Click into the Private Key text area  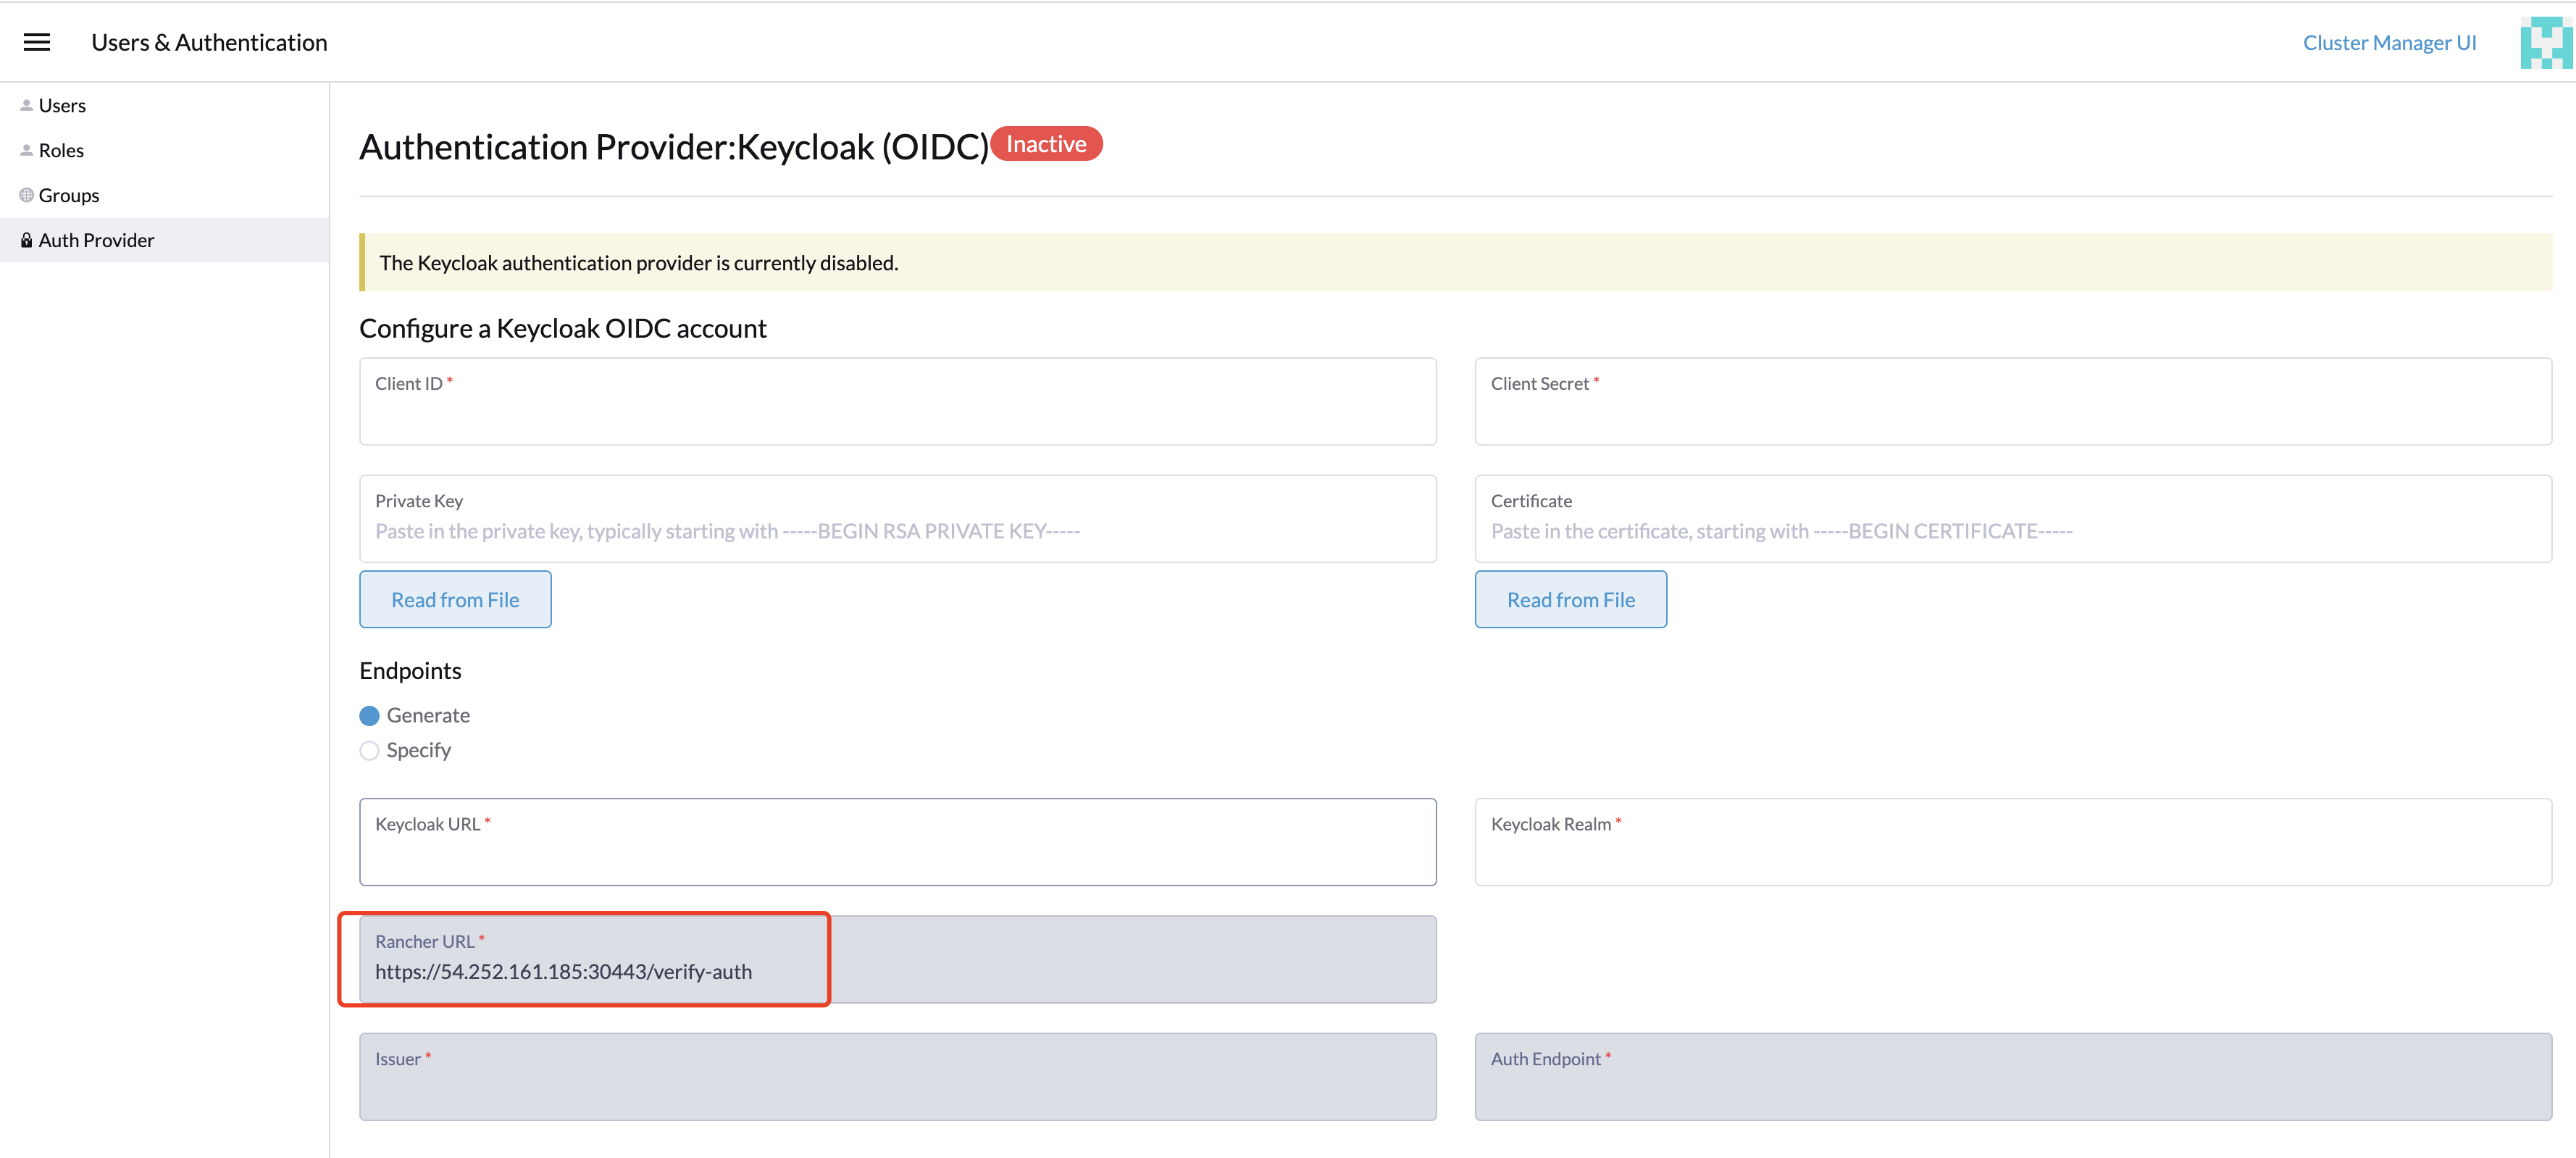[897, 519]
